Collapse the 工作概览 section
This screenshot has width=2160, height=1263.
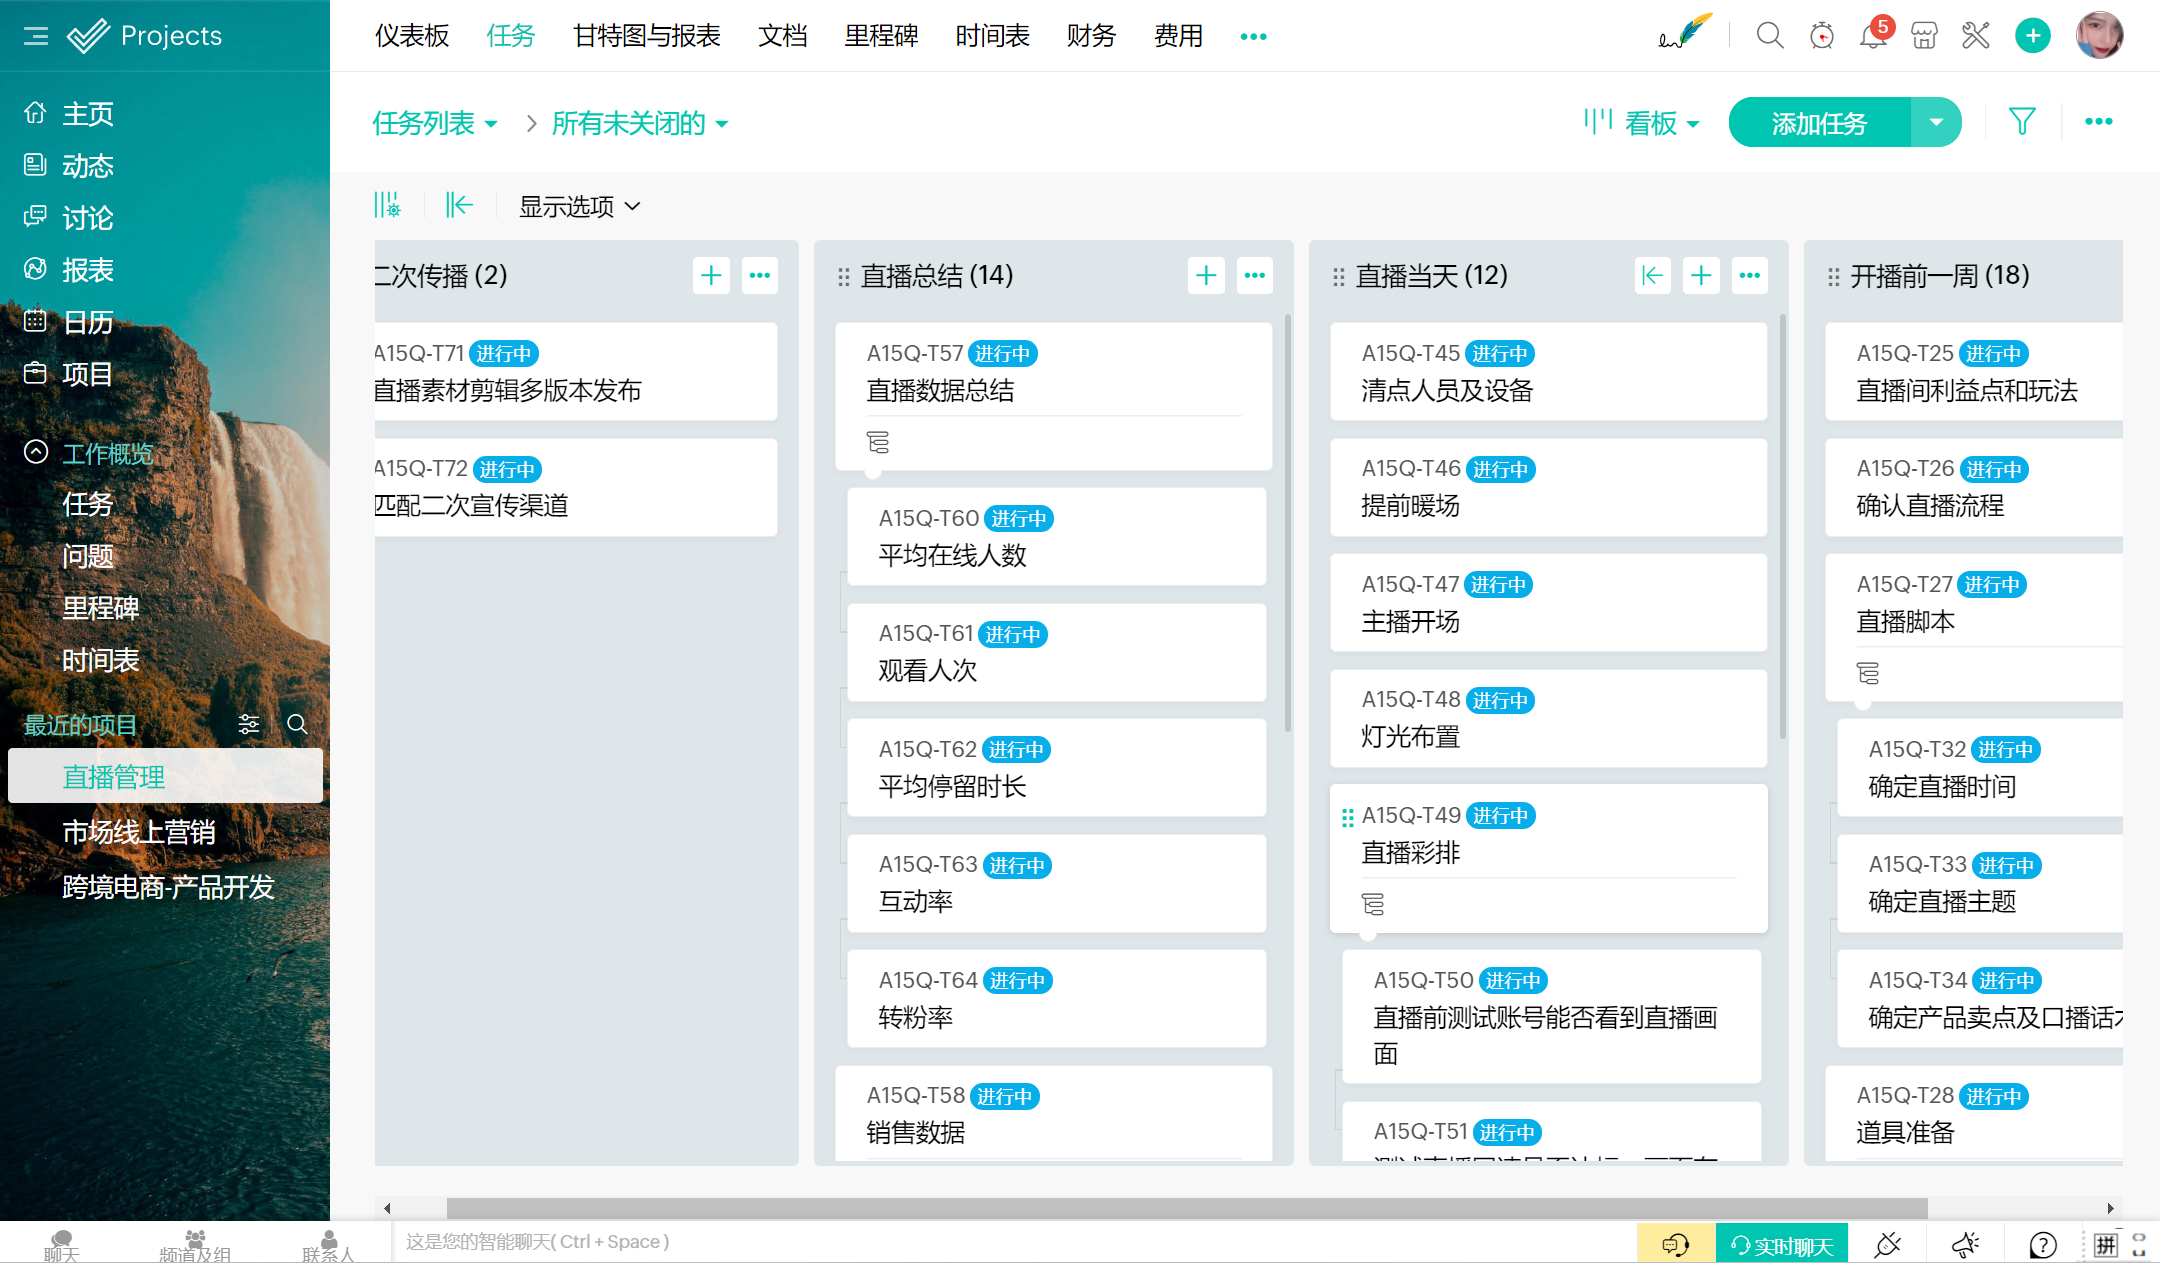pos(36,453)
